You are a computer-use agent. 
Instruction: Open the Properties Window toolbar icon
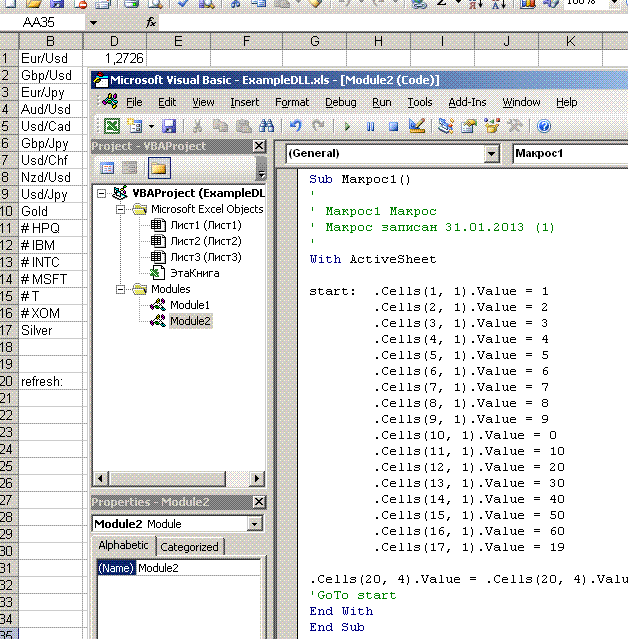pyautogui.click(x=469, y=126)
